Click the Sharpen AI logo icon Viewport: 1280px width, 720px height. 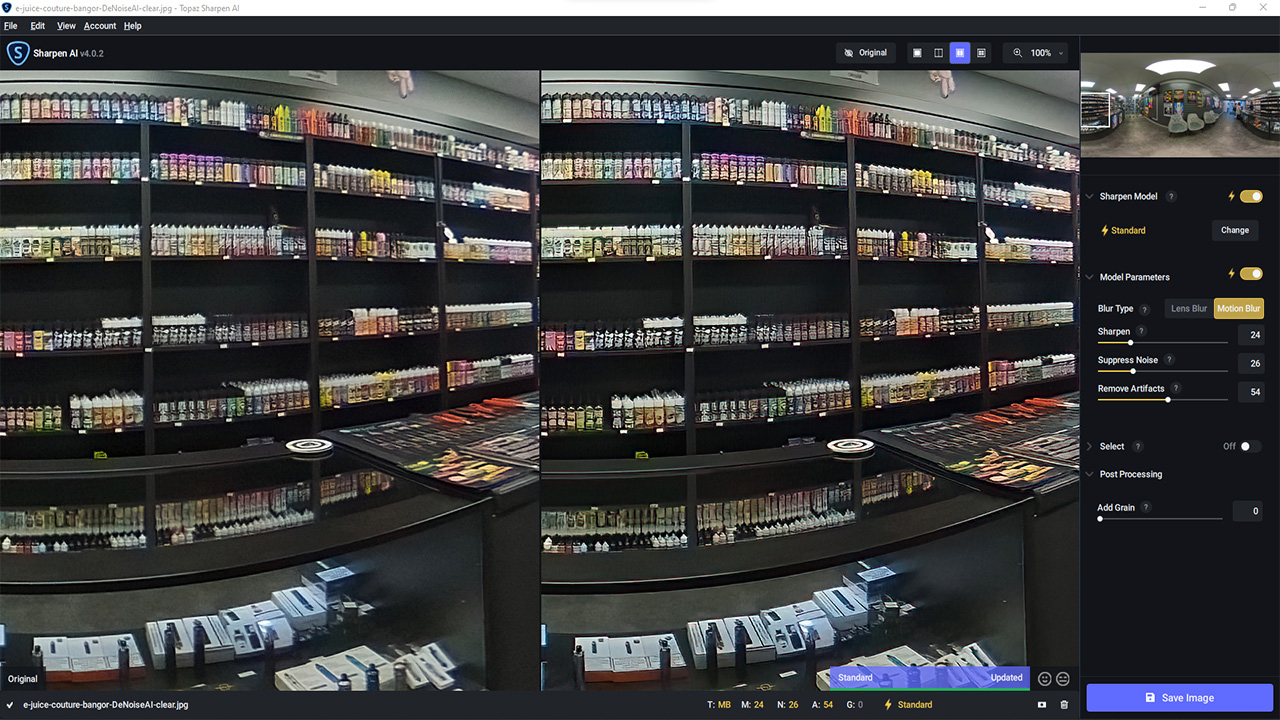[17, 53]
